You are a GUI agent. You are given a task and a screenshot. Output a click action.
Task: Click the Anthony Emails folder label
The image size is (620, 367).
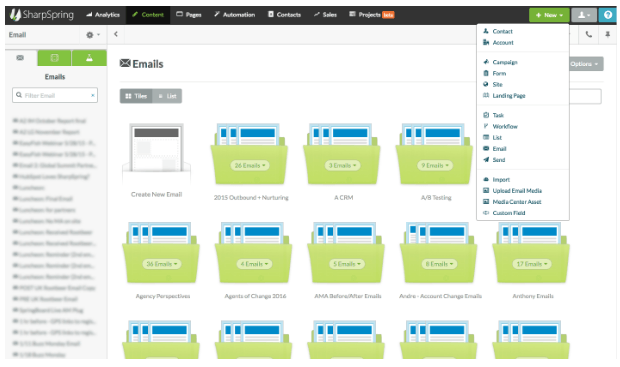(x=533, y=296)
